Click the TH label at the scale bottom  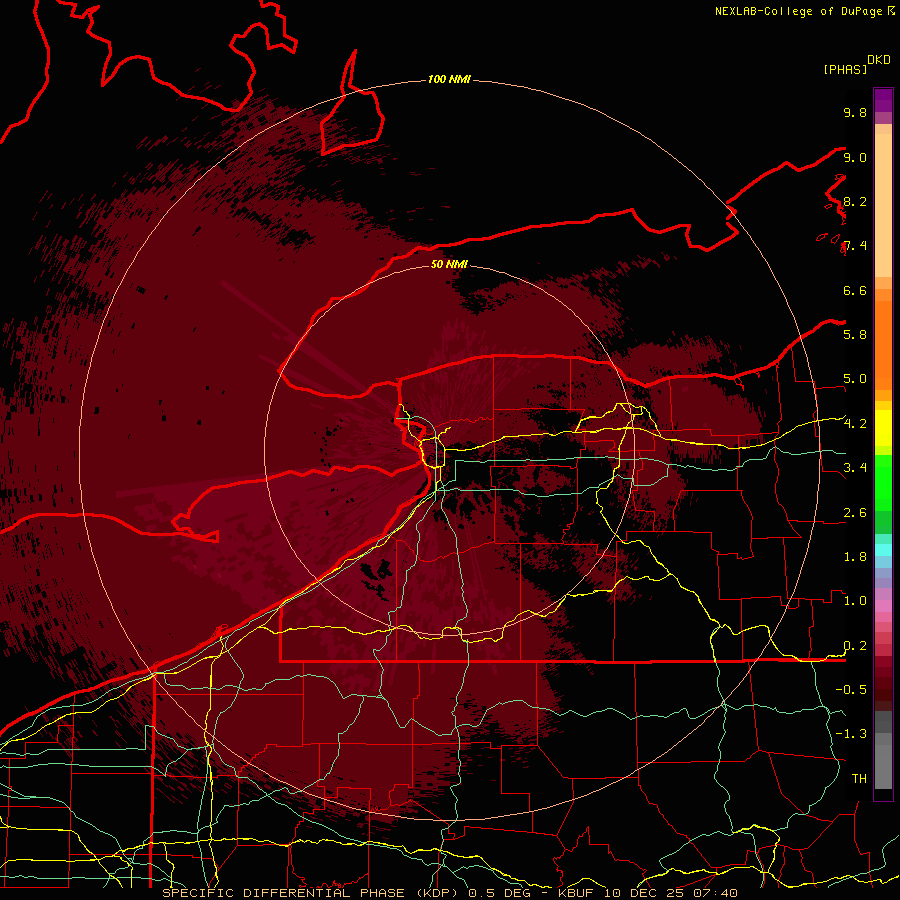(859, 778)
